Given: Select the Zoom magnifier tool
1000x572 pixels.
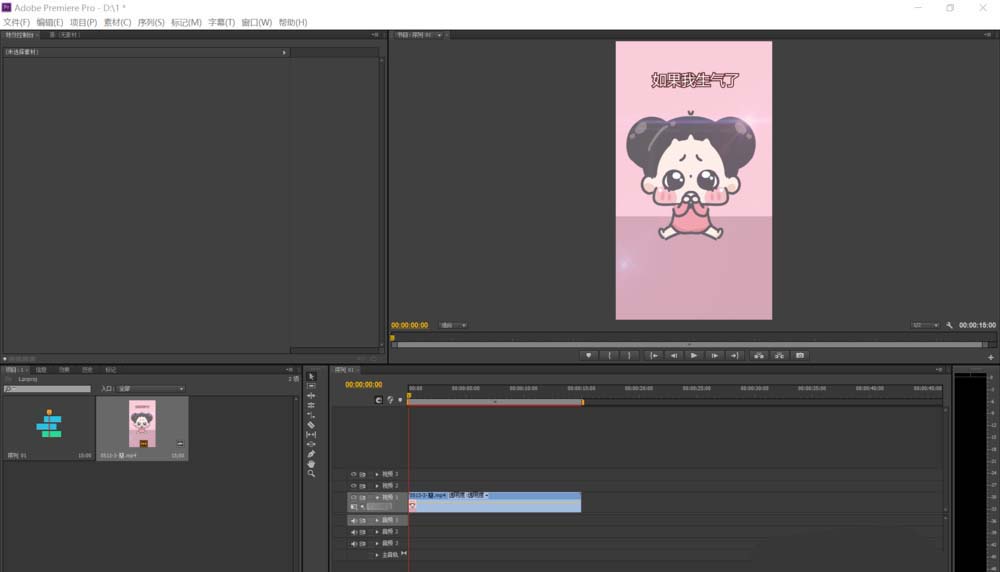Looking at the screenshot, I should (311, 473).
